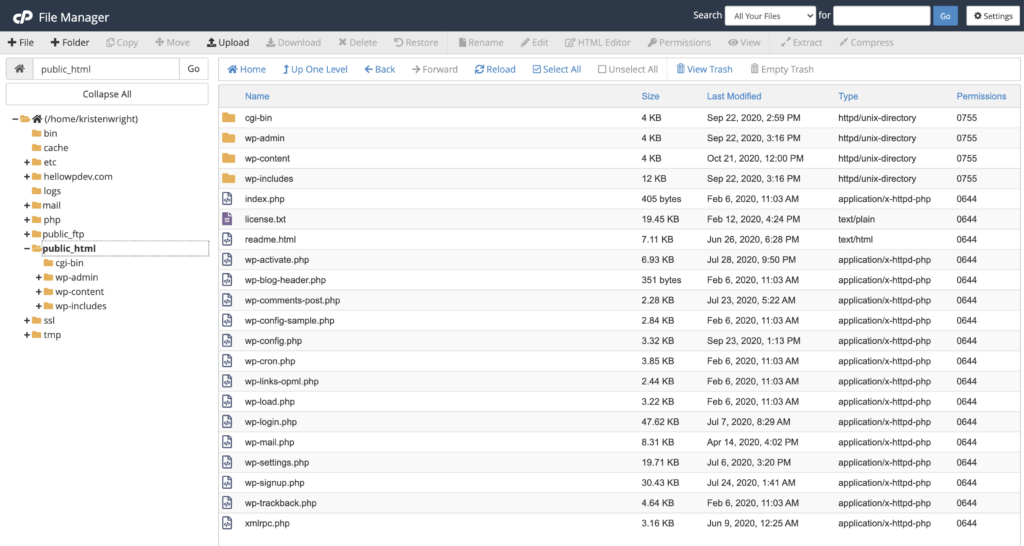Select wp-settings.php file name
Image resolution: width=1024 pixels, height=546 pixels.
pyautogui.click(x=277, y=462)
